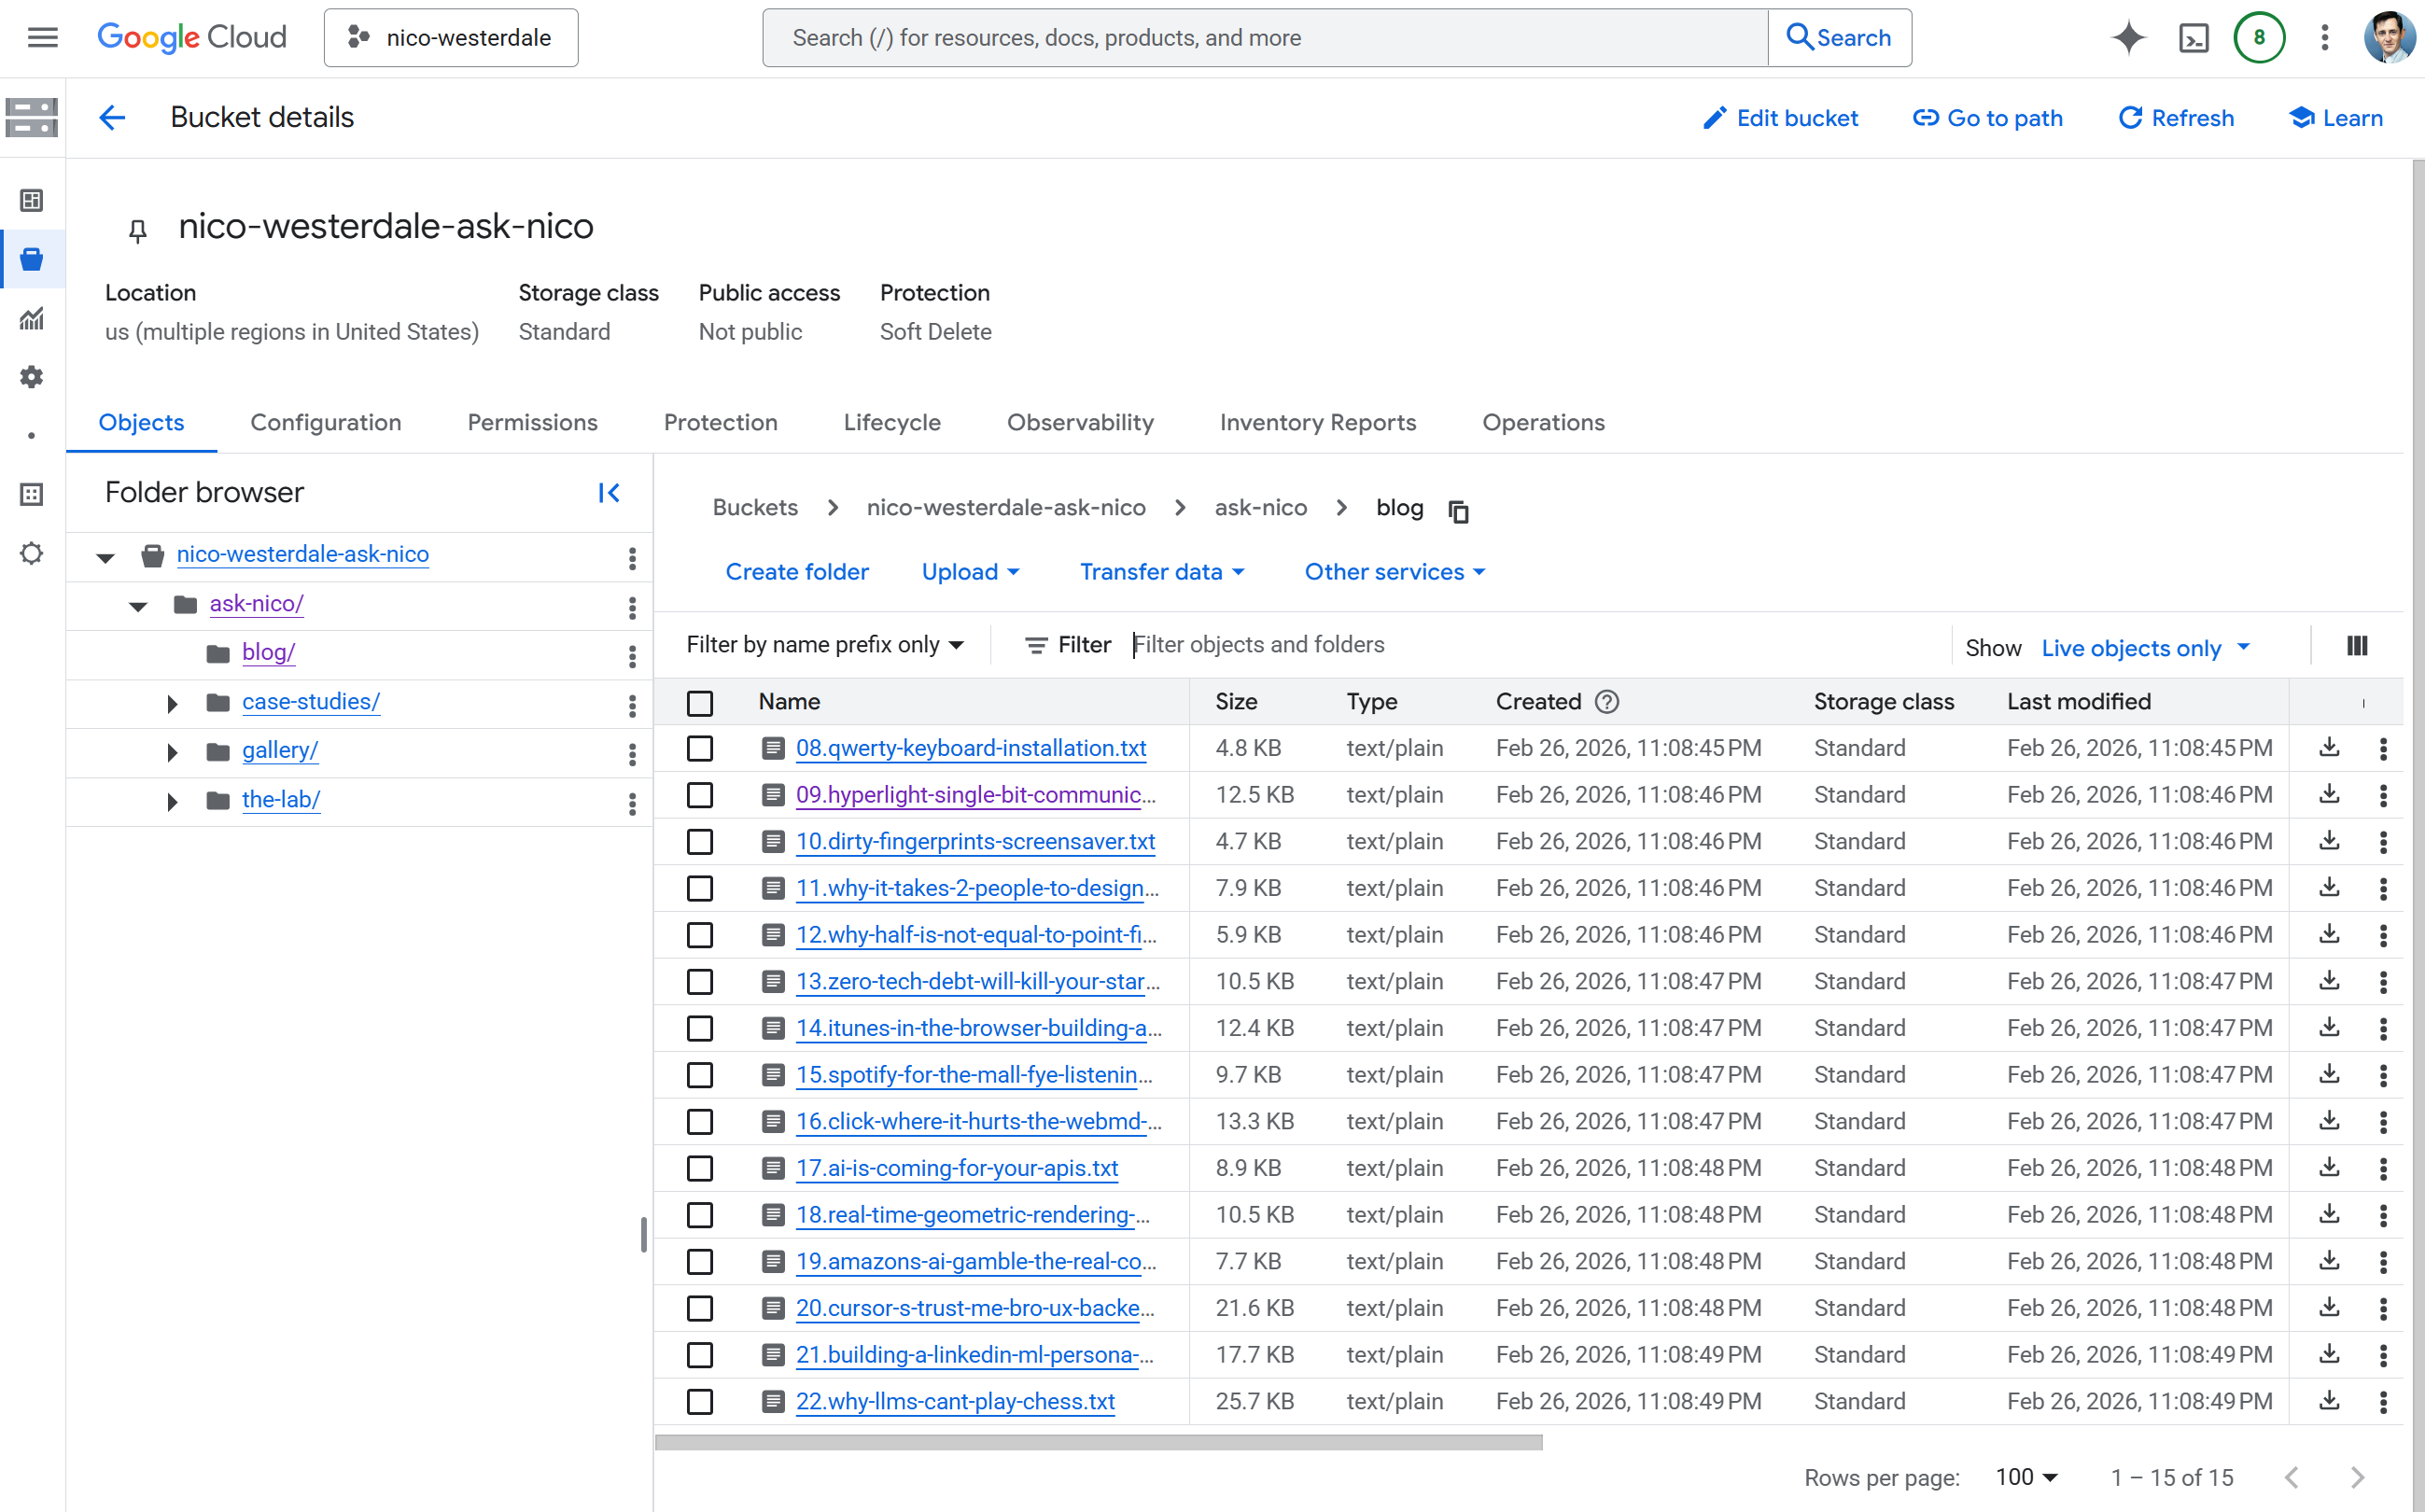Open the Lifecycle tab
The width and height of the screenshot is (2425, 1512).
891,422
